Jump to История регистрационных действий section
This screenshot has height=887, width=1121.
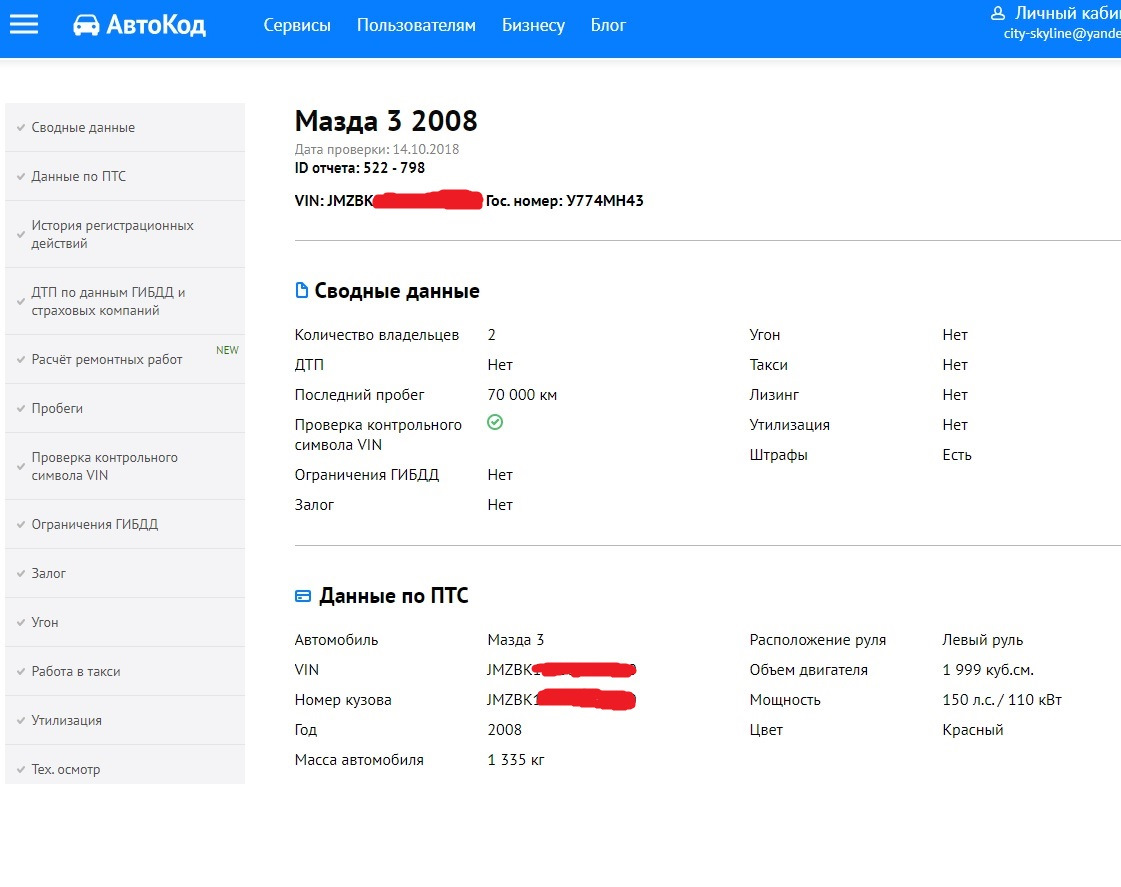pyautogui.click(x=112, y=234)
